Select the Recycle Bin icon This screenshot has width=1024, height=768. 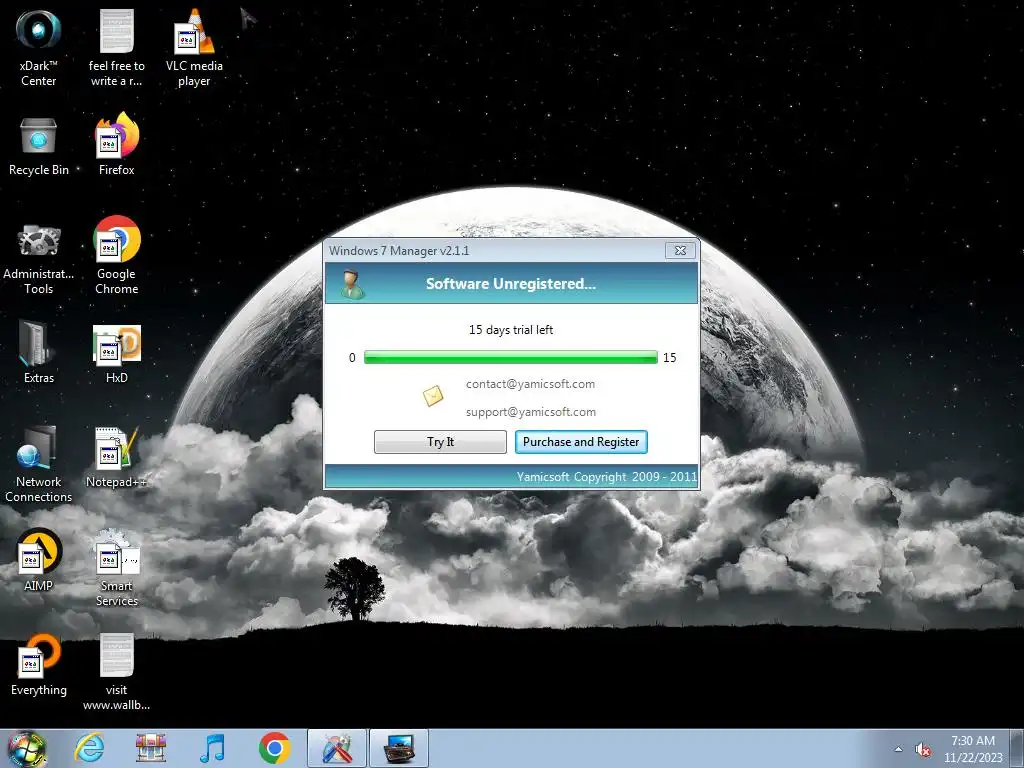(39, 146)
